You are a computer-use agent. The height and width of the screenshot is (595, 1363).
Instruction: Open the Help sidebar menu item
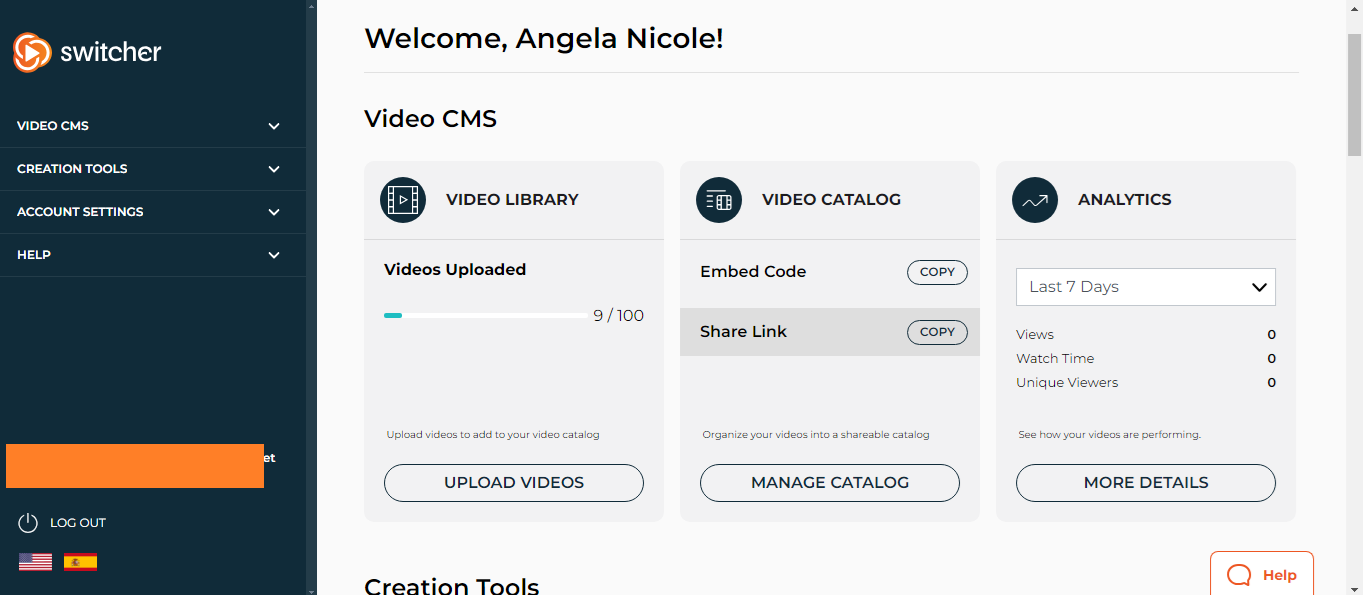point(34,255)
